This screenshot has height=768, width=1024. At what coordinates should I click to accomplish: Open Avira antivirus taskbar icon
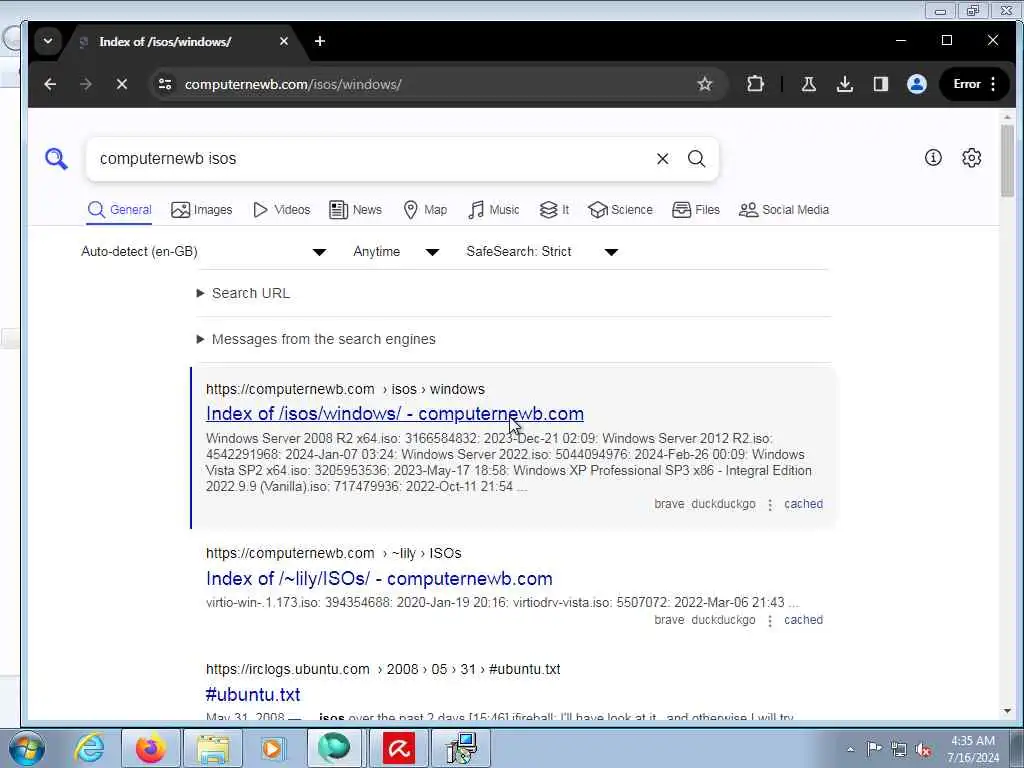(399, 748)
